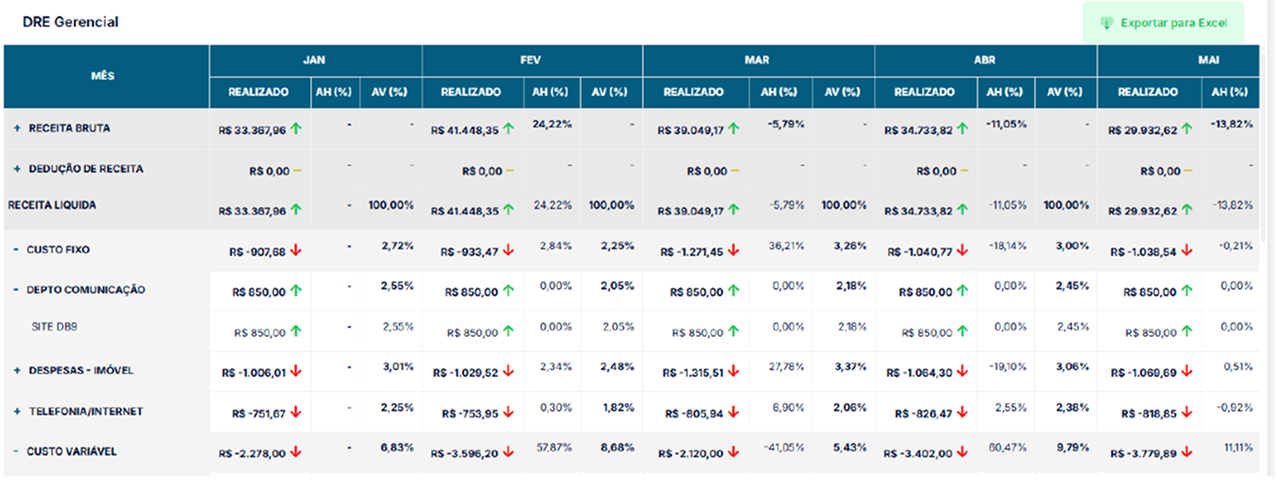Click yellow dash icon in FEV Dedução de Receita
The height and width of the screenshot is (484, 1280).
point(510,171)
